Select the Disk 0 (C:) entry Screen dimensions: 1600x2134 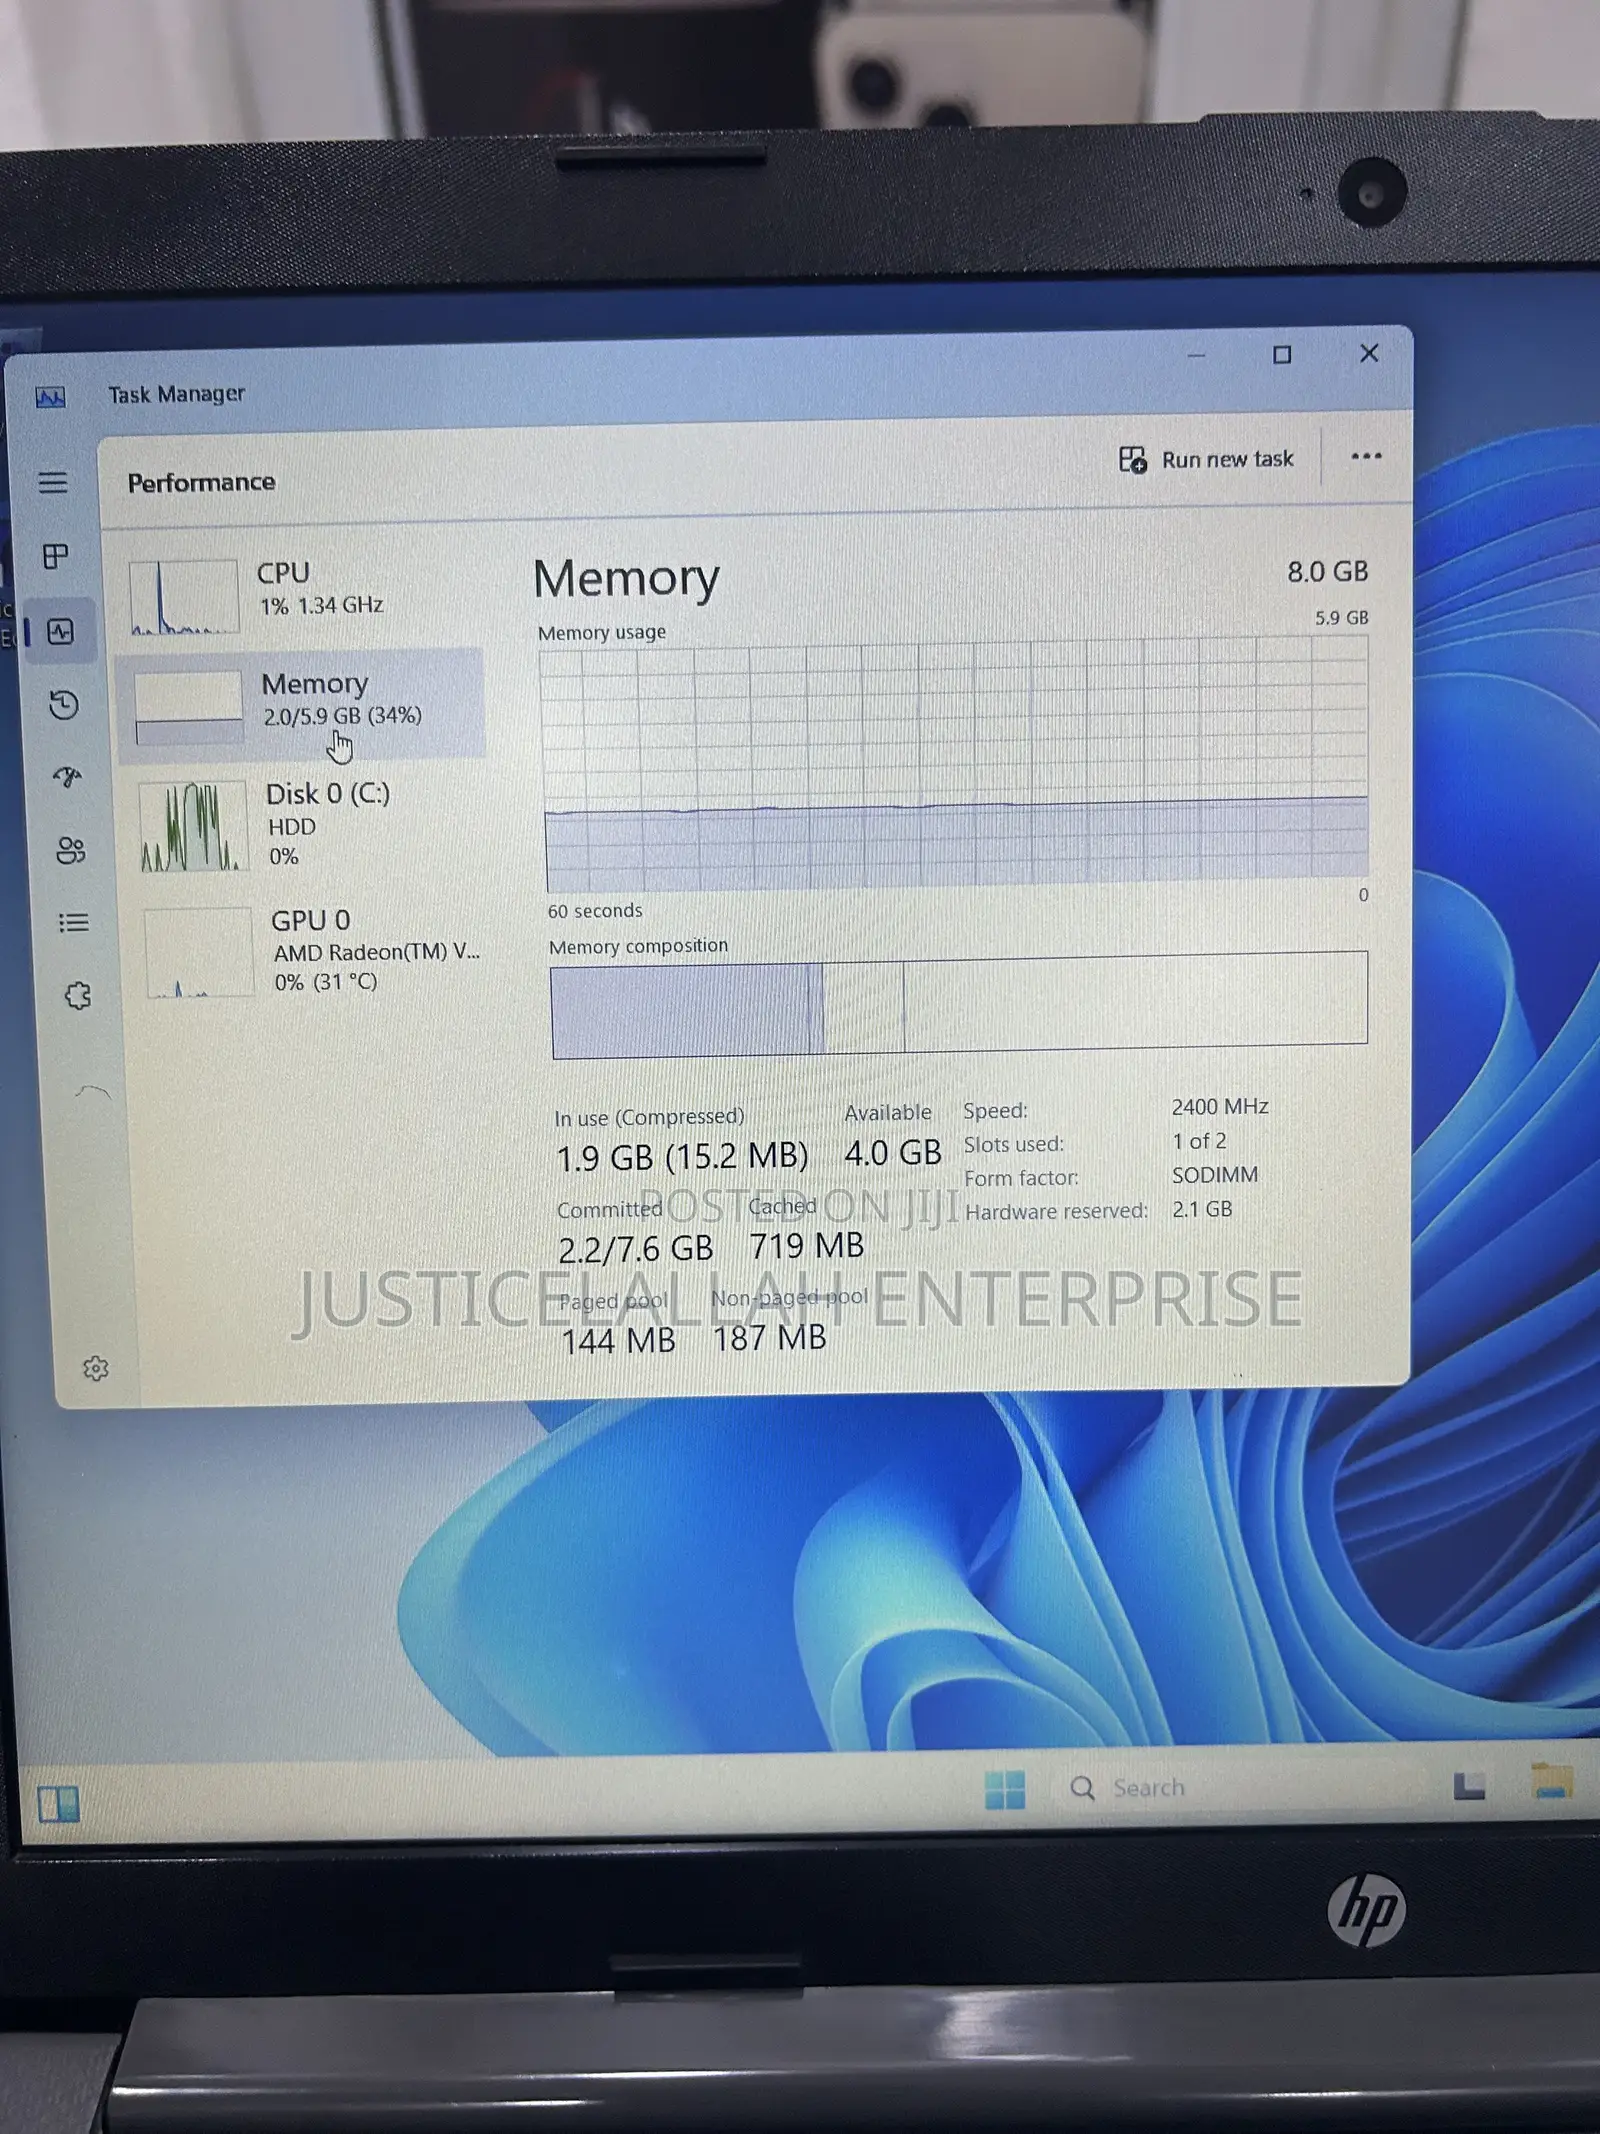(x=305, y=825)
